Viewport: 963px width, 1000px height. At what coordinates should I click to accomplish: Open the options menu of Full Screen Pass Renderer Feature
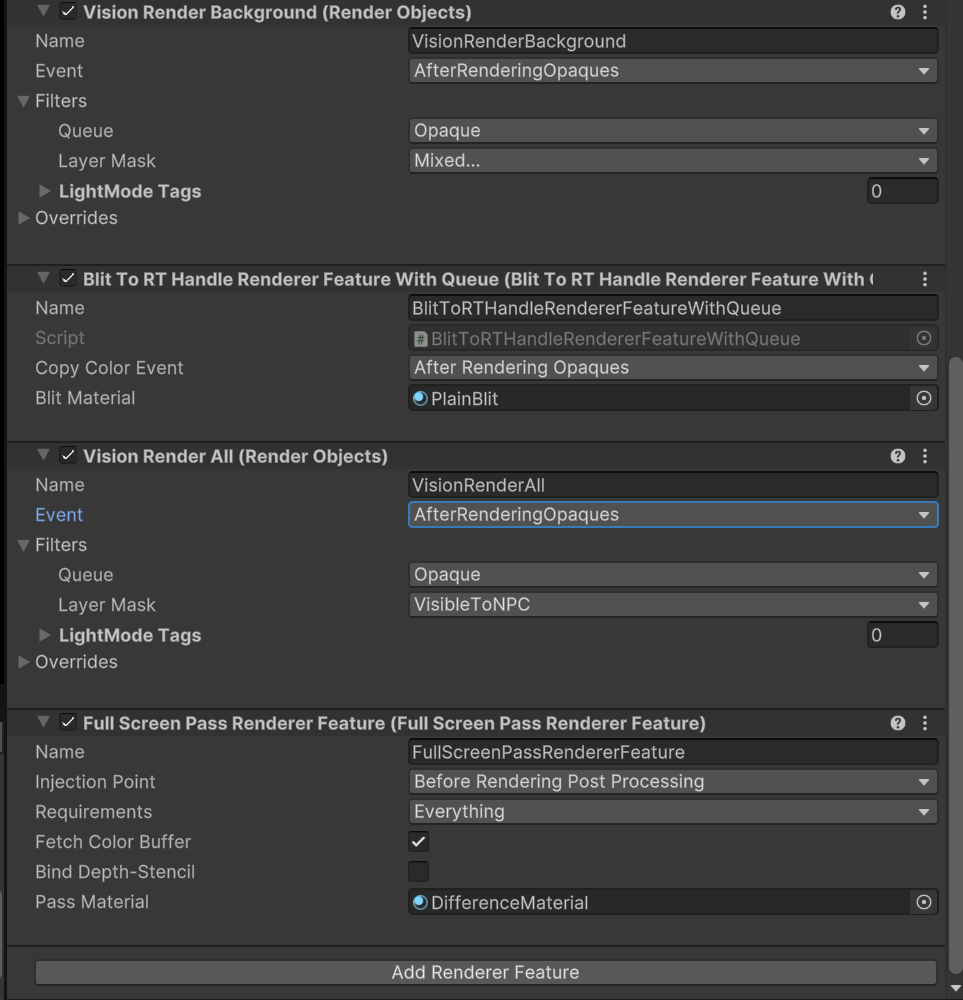point(925,722)
